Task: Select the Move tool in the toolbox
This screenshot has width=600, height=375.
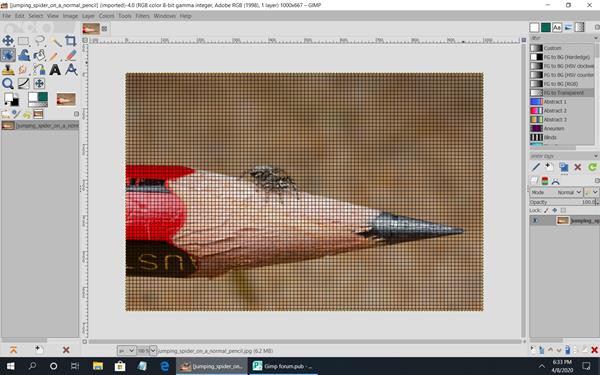Action: (x=8, y=41)
